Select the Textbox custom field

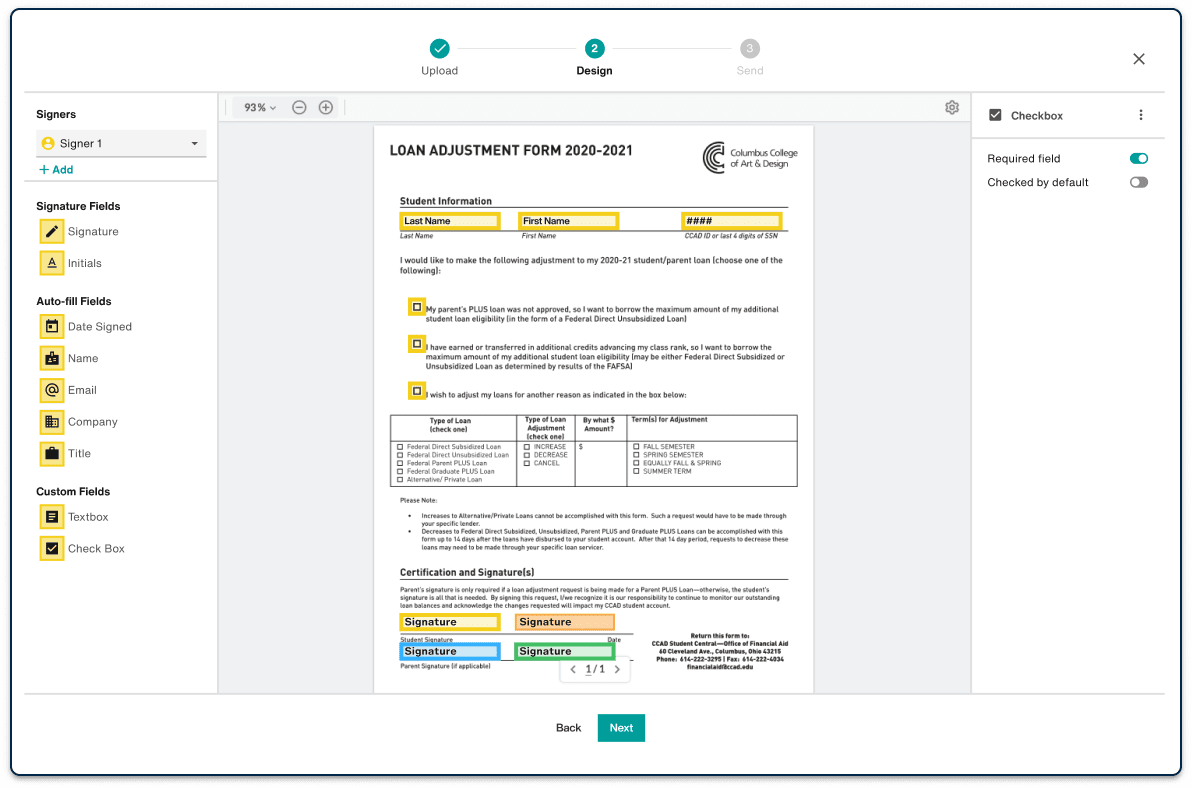pos(80,516)
